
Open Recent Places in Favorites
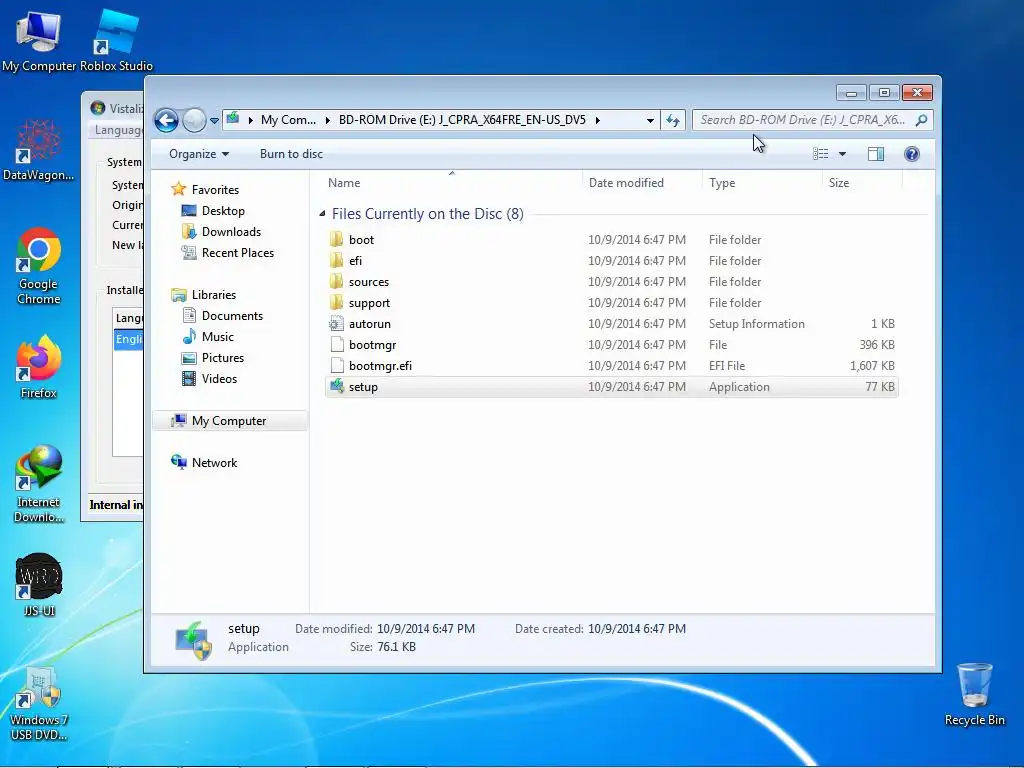pos(238,253)
